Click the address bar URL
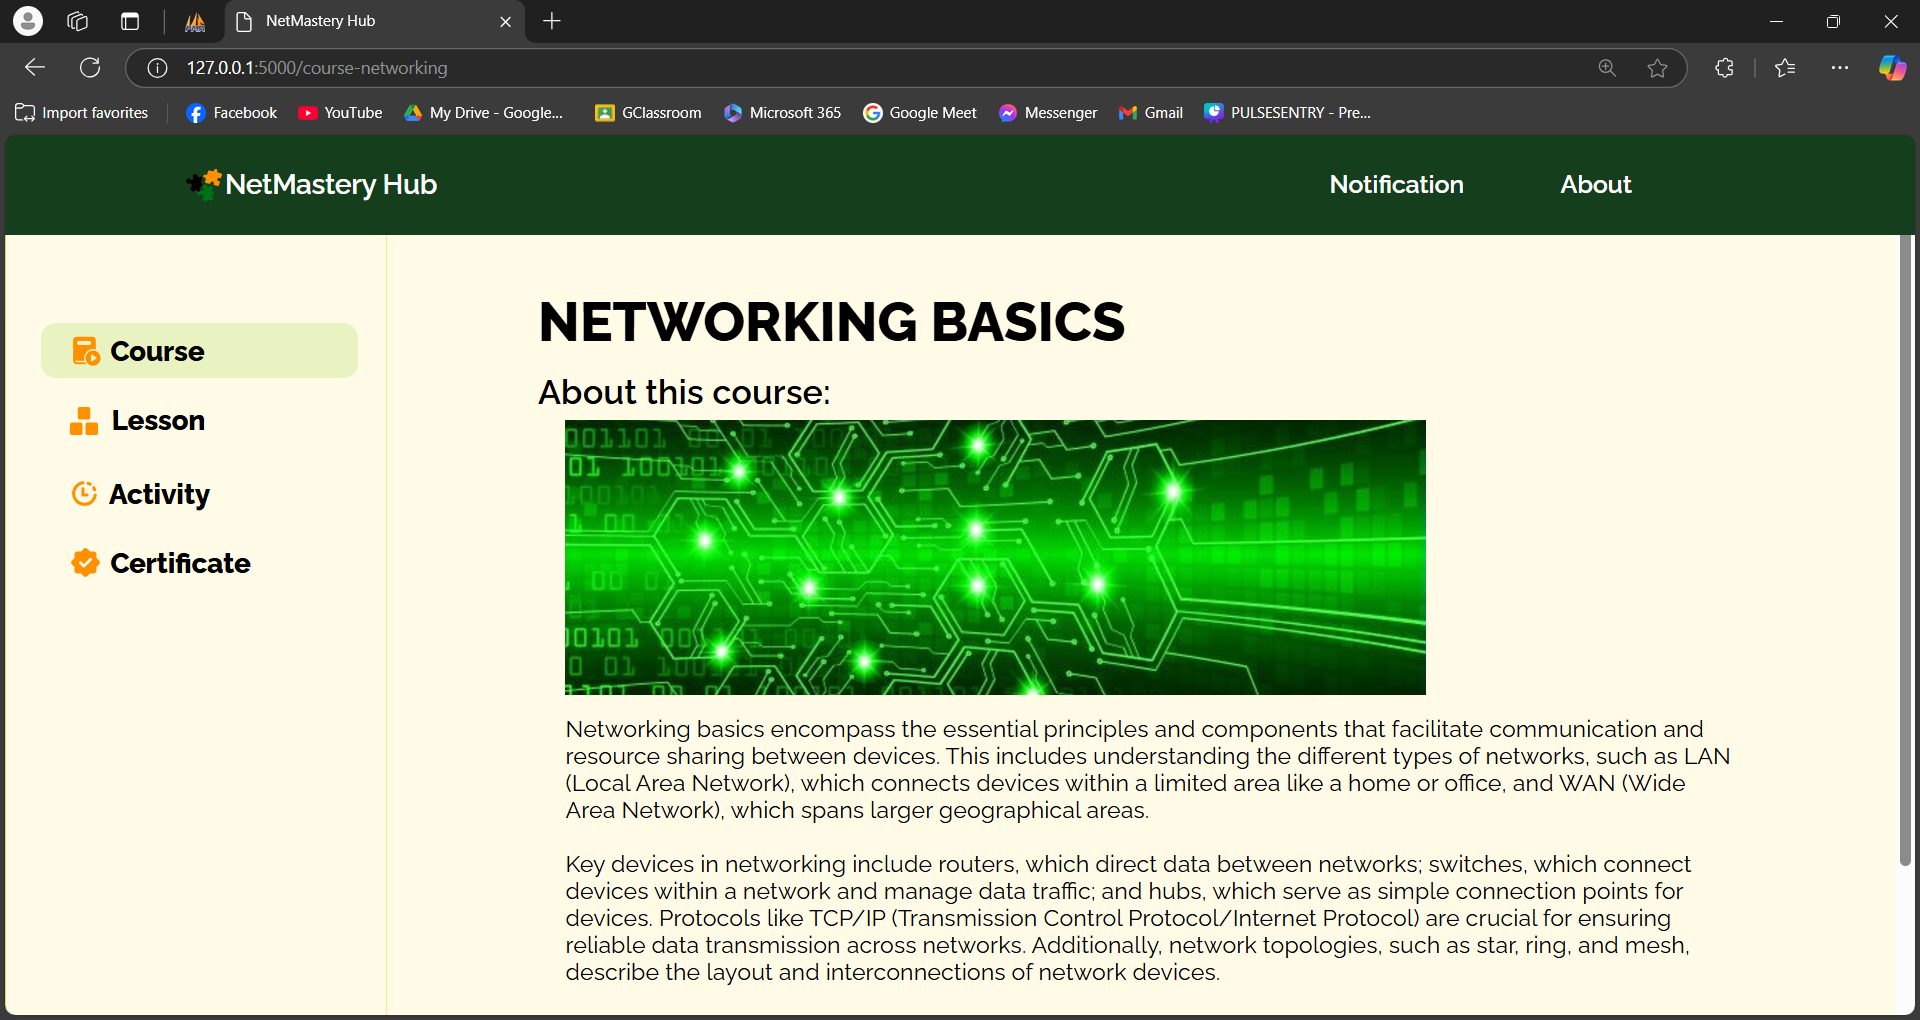 click(x=317, y=68)
